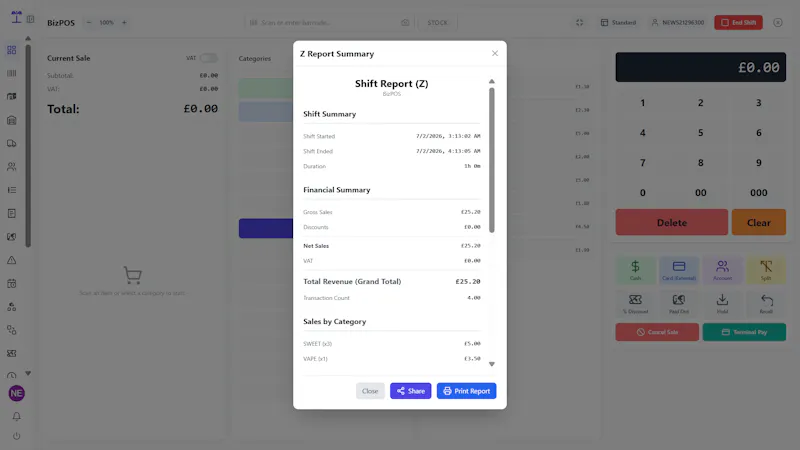The width and height of the screenshot is (800, 450).
Task: Open the NEWS21296300 user menu
Action: tap(678, 22)
